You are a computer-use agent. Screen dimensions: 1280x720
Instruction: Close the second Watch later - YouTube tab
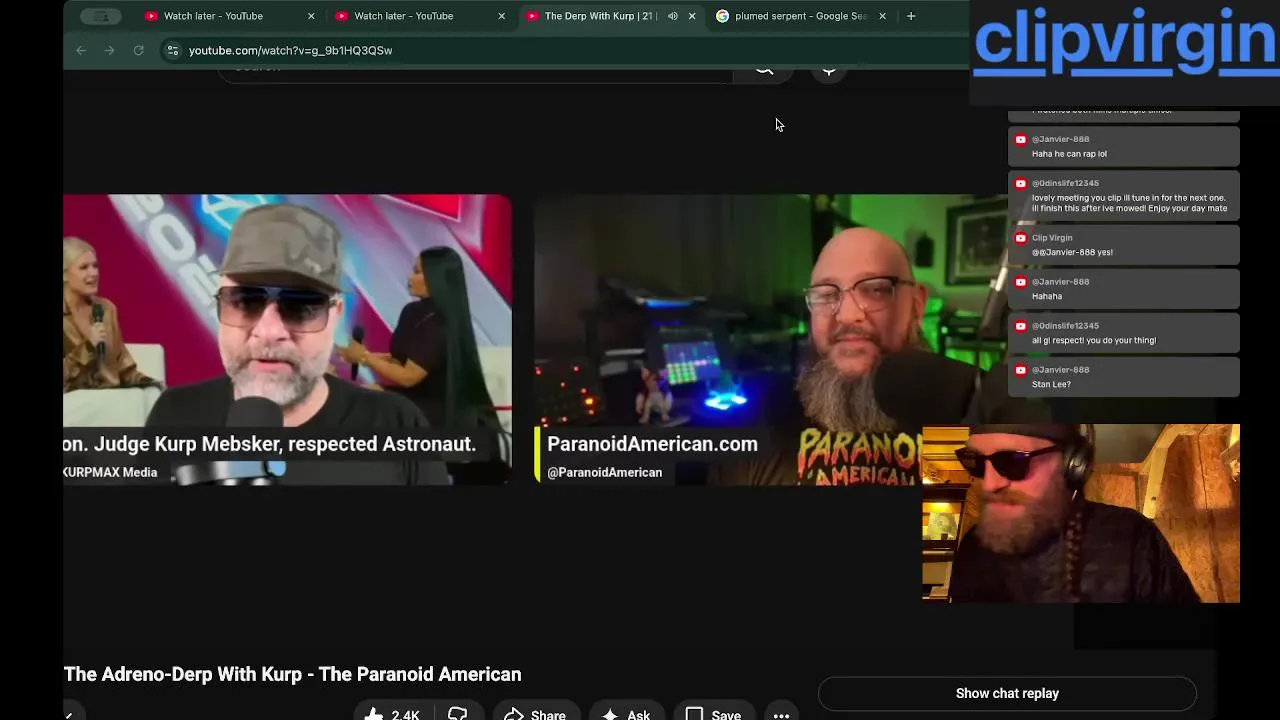tap(501, 16)
